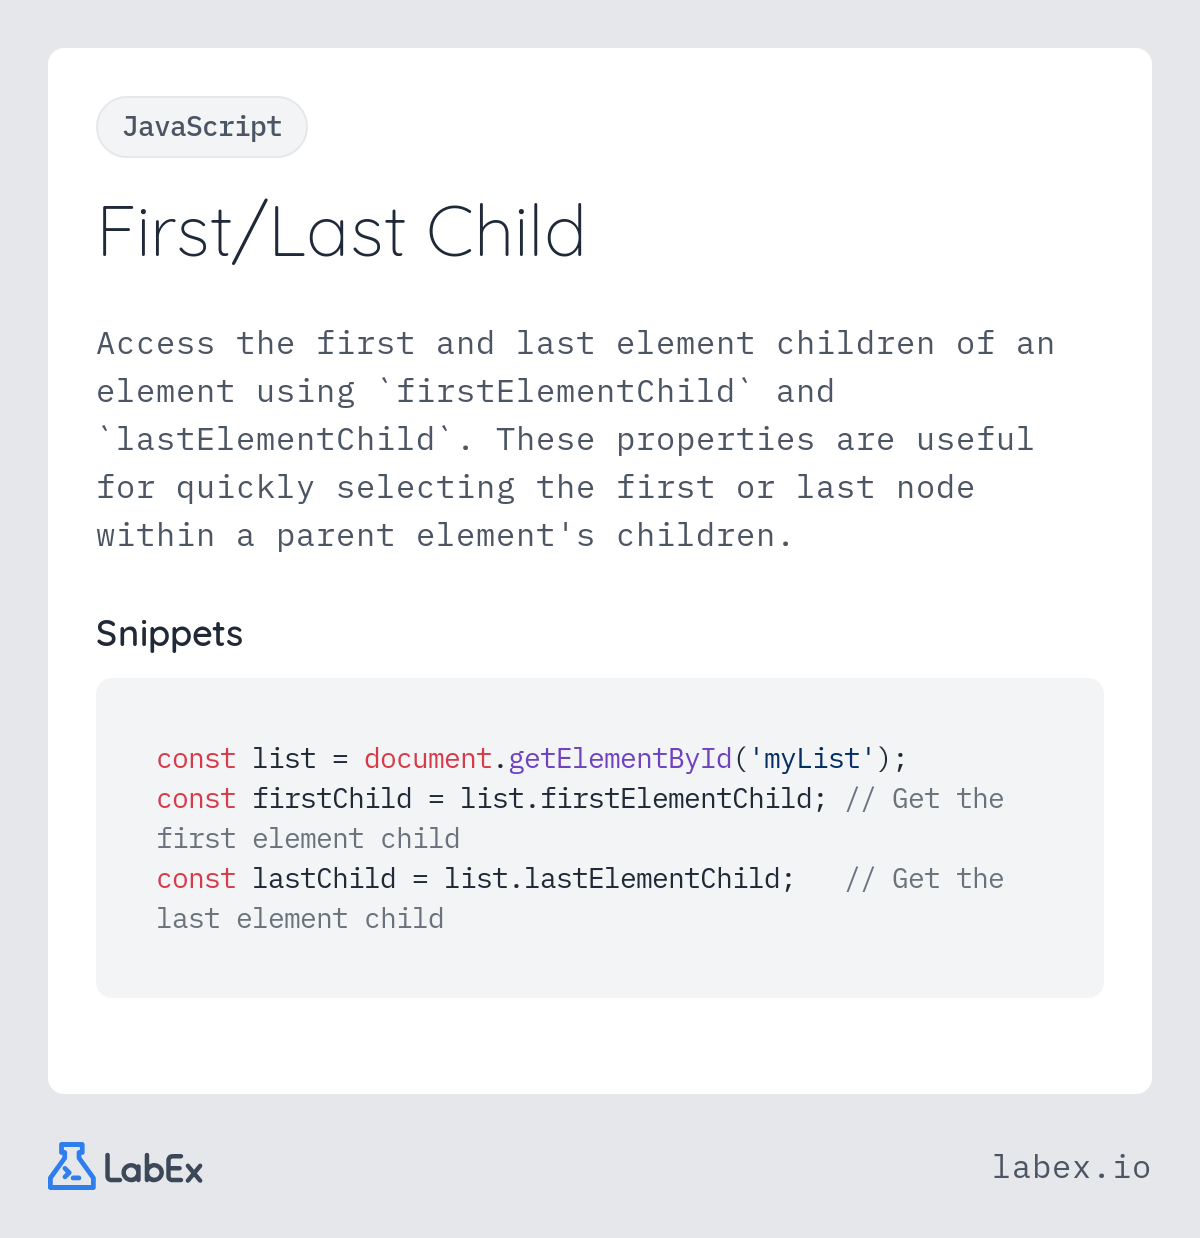Click the Snippets heading

pyautogui.click(x=169, y=634)
